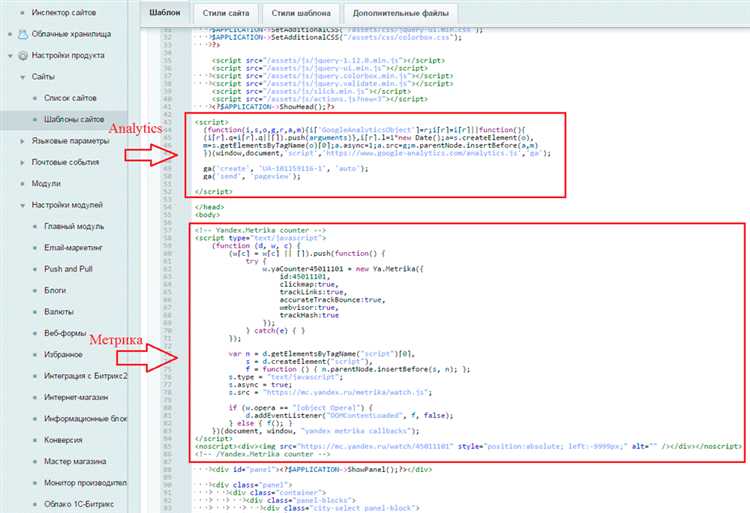Open Шаблоны сайтов
750x513 pixels.
tap(74, 119)
